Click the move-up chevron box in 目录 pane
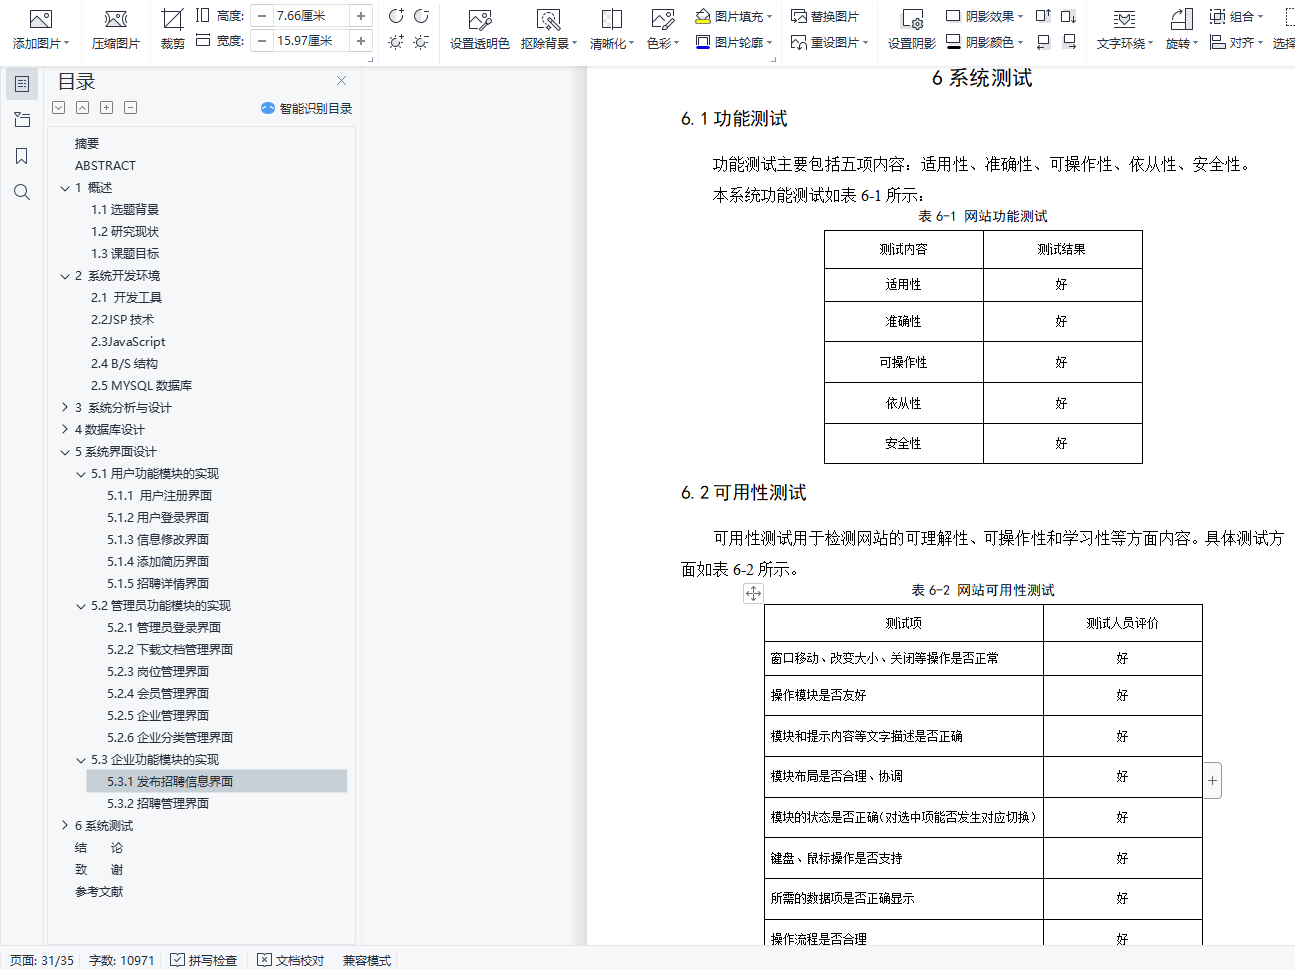 point(82,108)
